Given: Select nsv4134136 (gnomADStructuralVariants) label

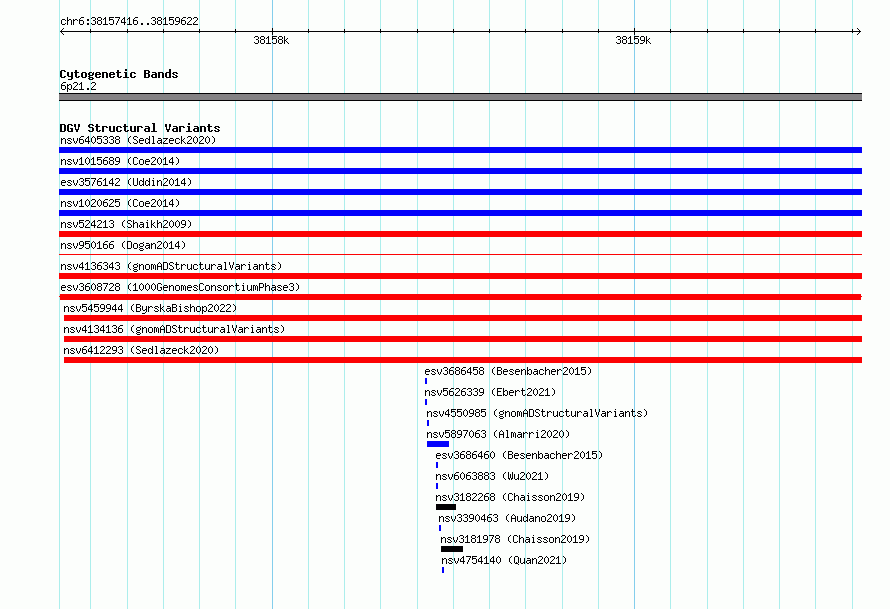Looking at the screenshot, I should [x=174, y=329].
